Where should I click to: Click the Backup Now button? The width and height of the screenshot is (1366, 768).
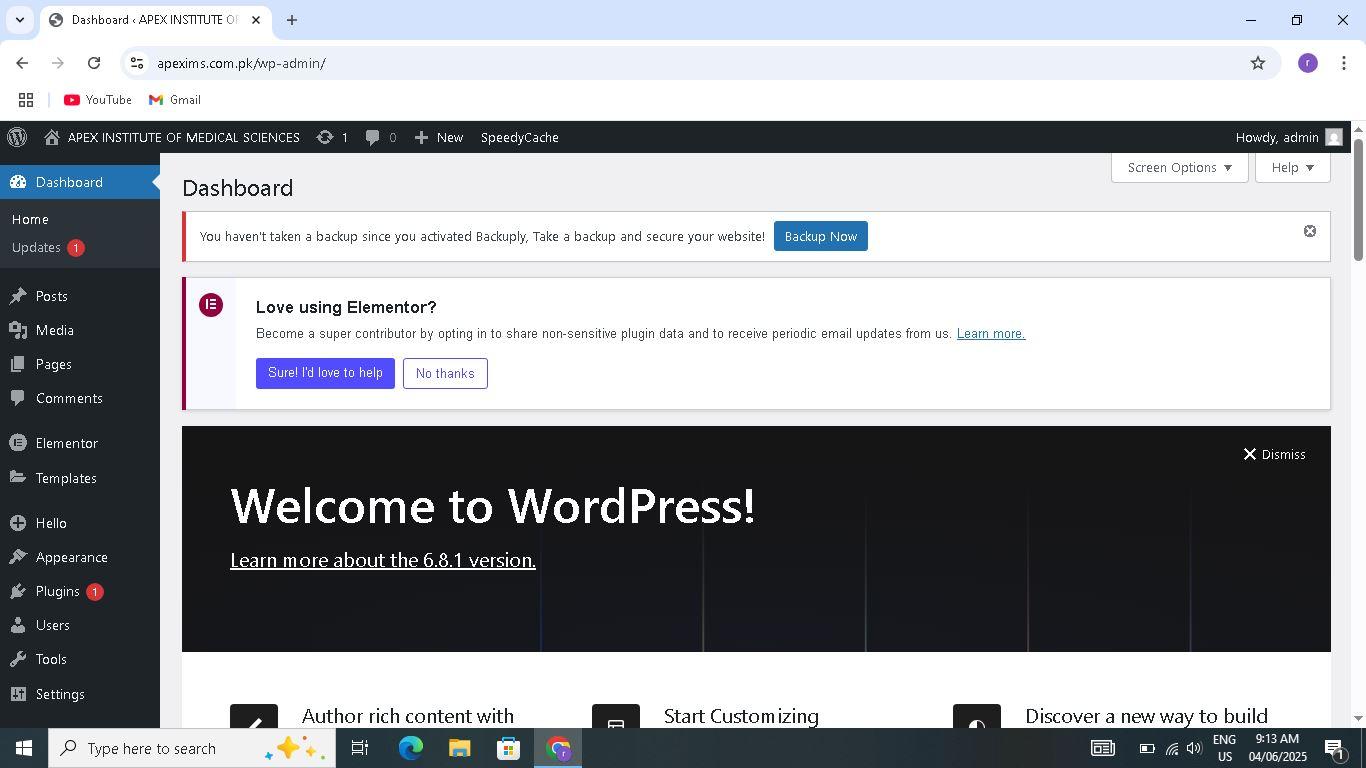pyautogui.click(x=820, y=236)
